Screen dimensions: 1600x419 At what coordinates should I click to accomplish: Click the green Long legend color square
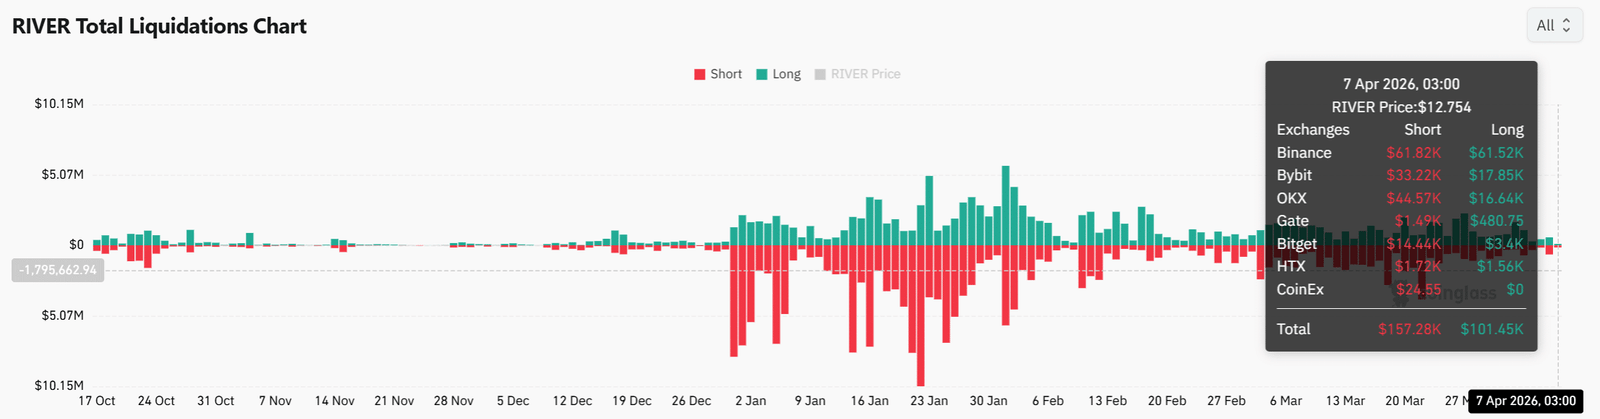(762, 74)
